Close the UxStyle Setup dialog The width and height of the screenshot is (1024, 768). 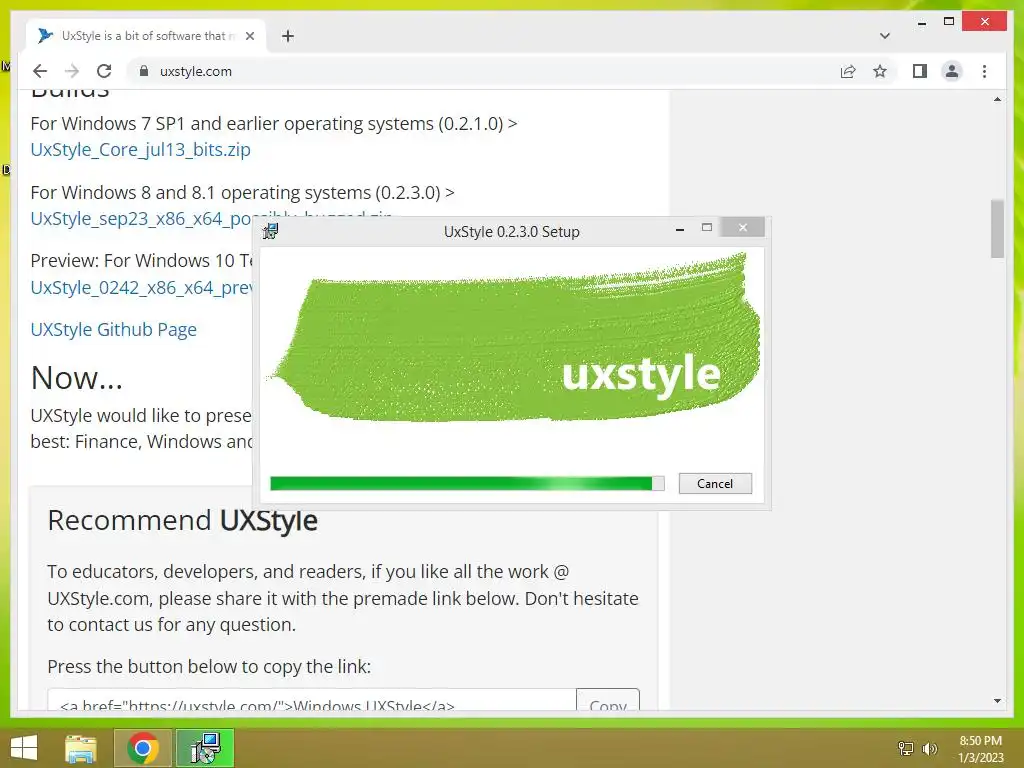tap(743, 227)
